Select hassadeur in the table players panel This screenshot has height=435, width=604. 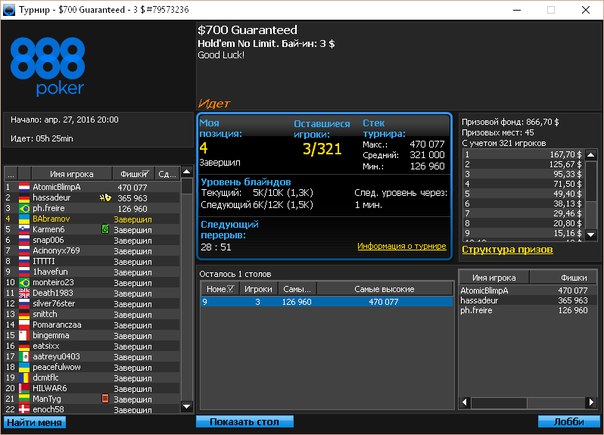[528, 301]
